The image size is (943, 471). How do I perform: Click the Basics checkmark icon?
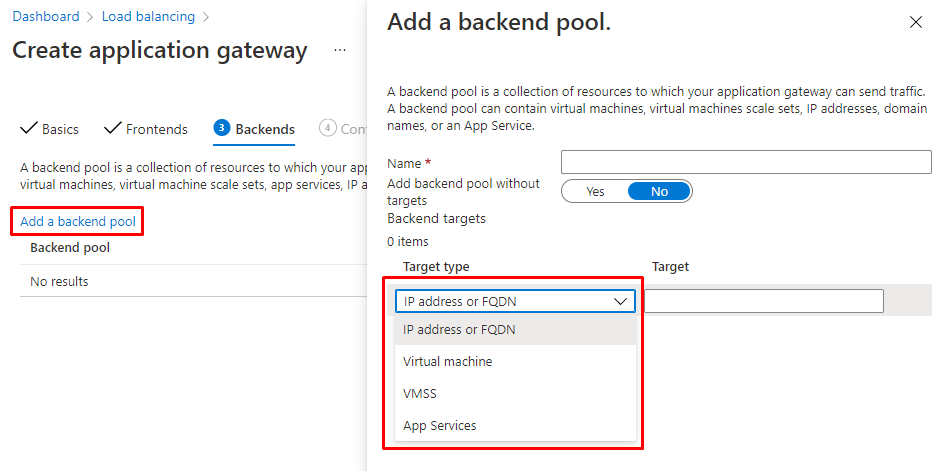tap(29, 129)
